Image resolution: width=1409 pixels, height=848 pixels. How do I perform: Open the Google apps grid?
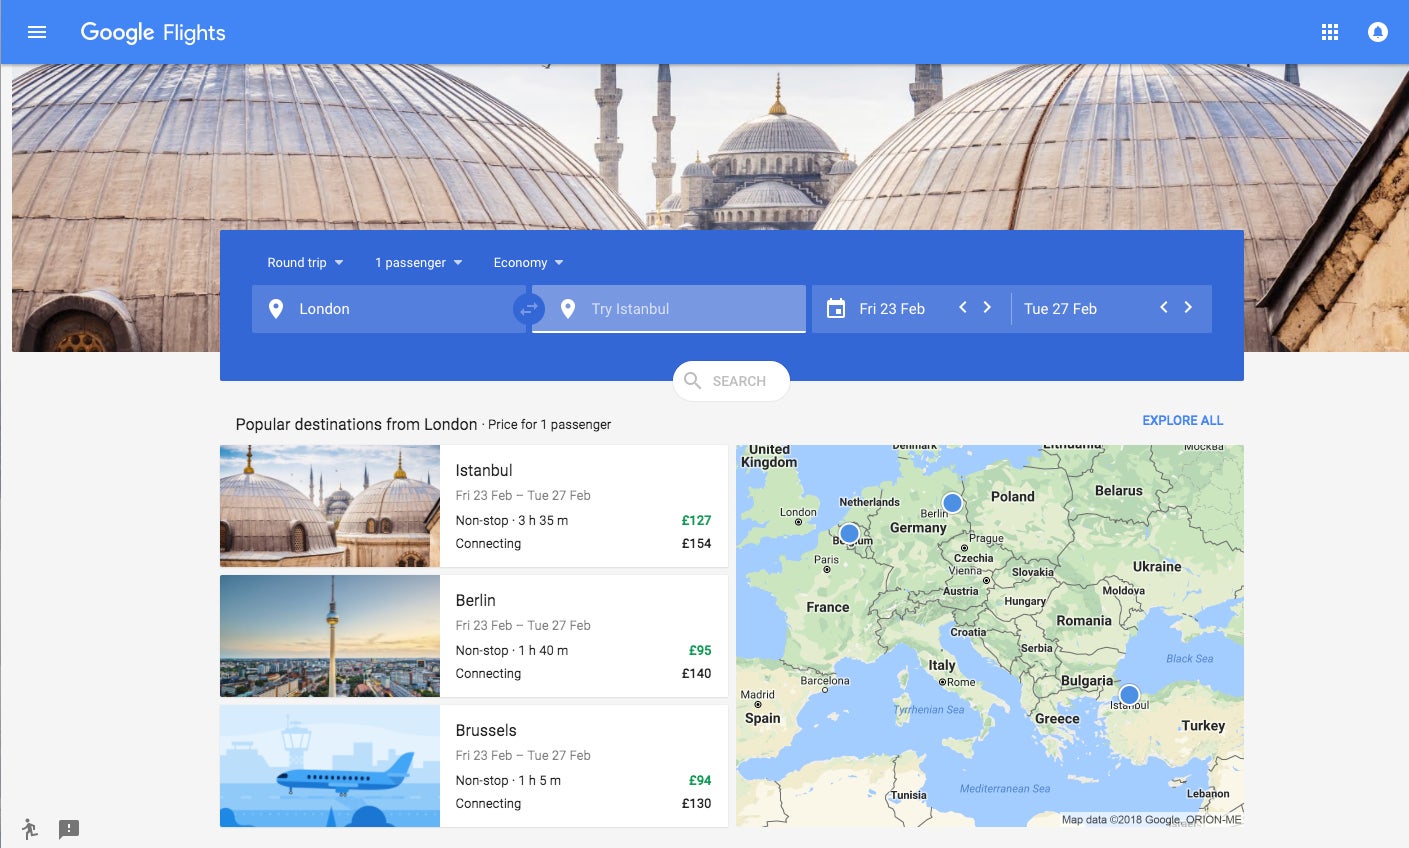pos(1330,32)
